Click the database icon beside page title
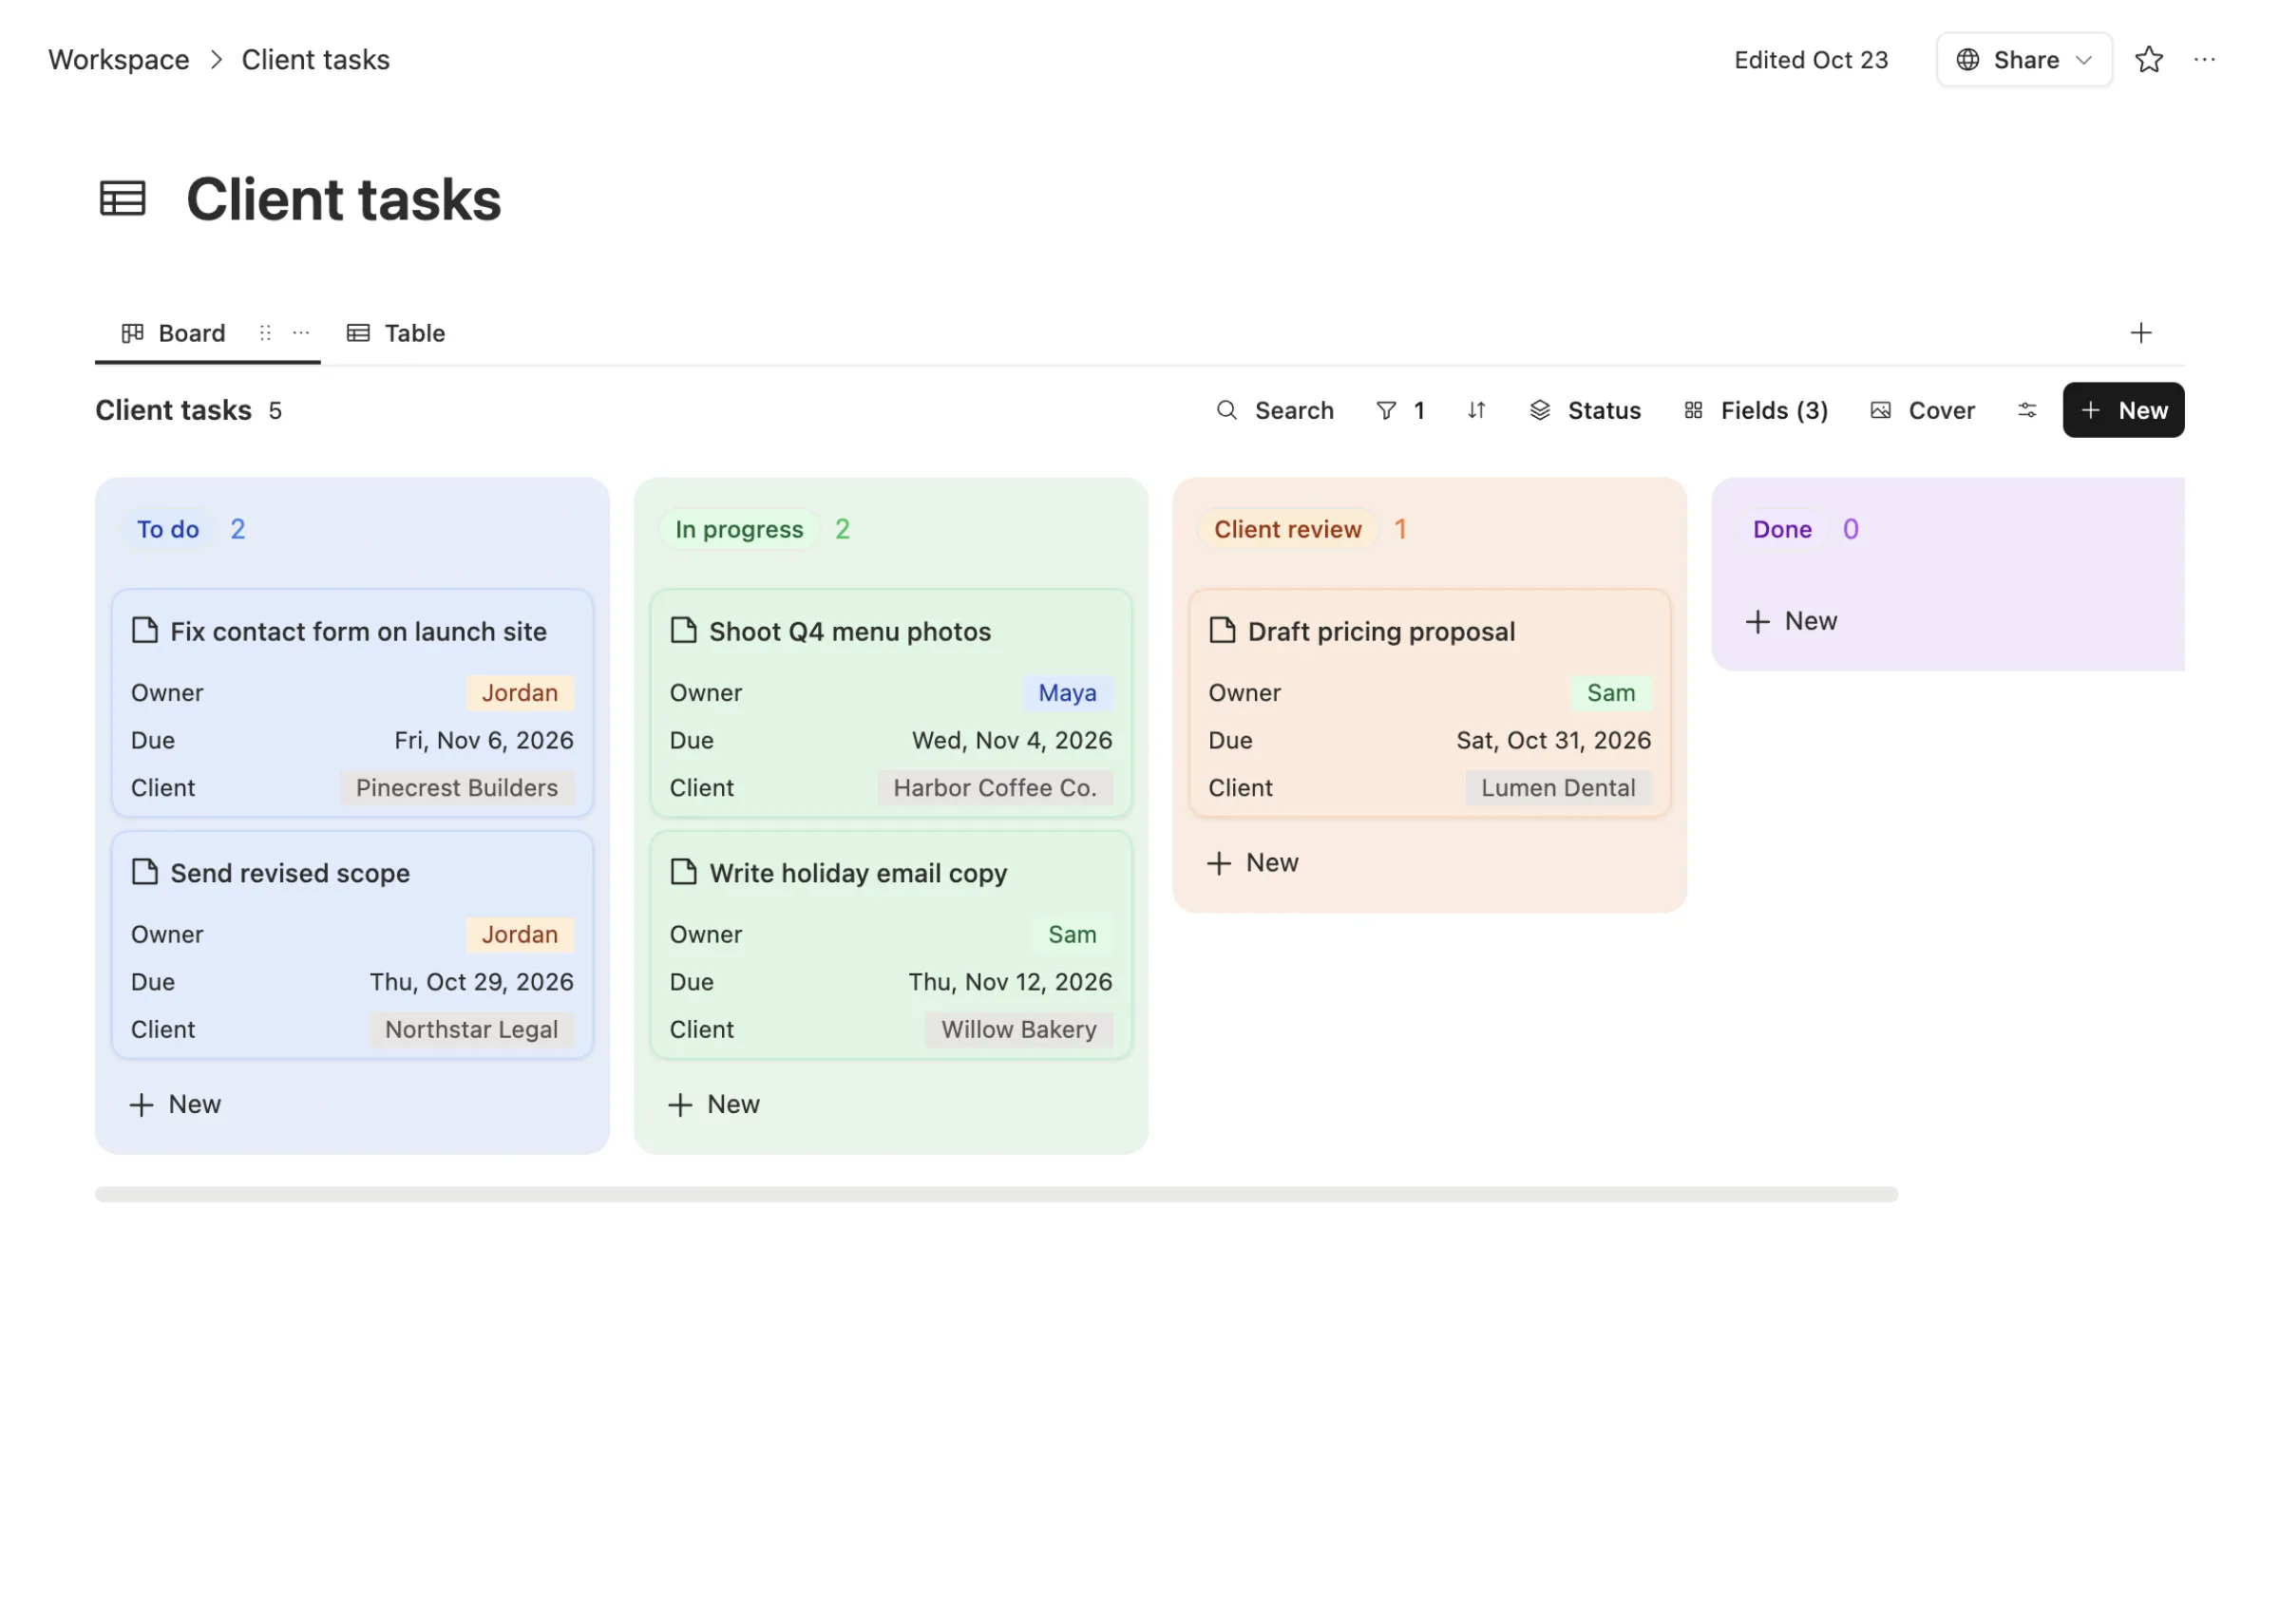Viewport: 2280px width, 1624px height. point(123,198)
